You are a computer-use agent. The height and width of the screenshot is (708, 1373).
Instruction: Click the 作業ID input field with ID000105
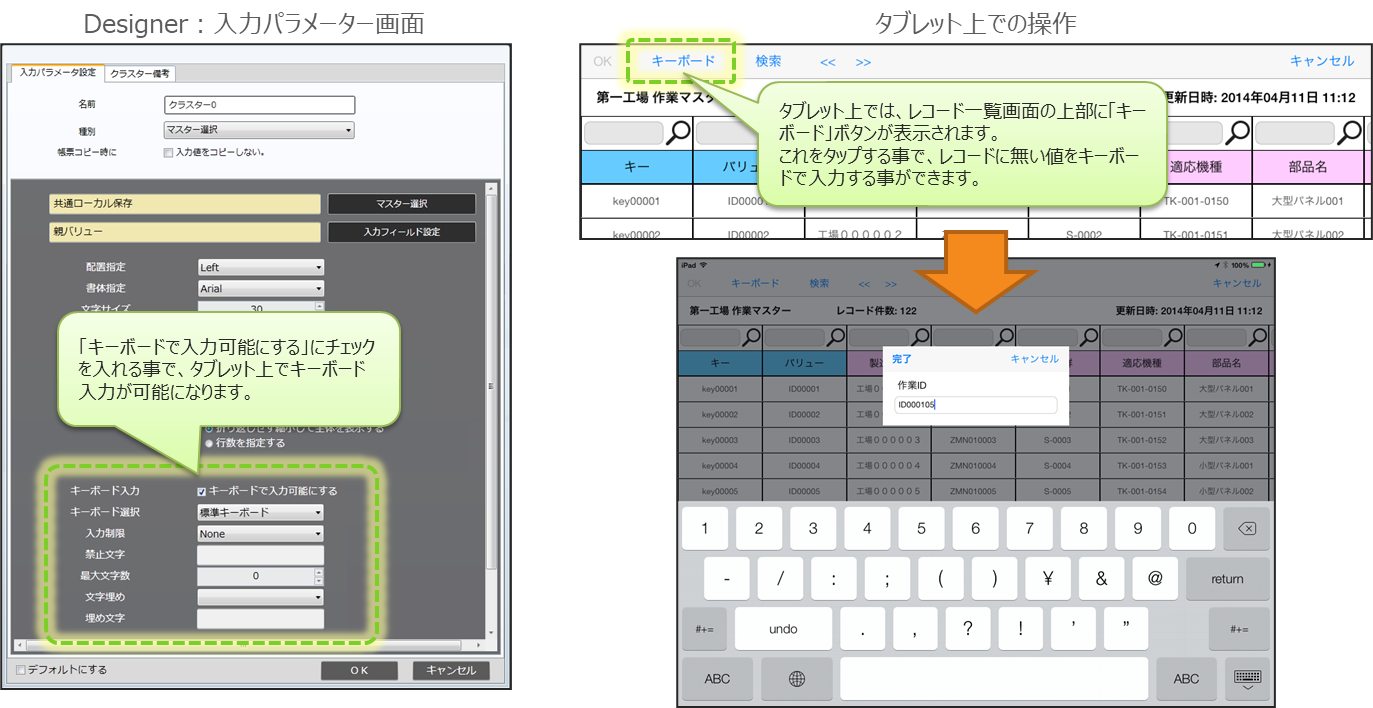pyautogui.click(x=975, y=405)
